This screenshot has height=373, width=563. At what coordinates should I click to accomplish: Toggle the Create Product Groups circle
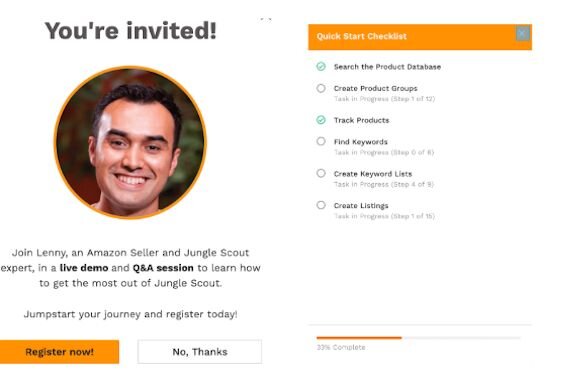point(321,88)
